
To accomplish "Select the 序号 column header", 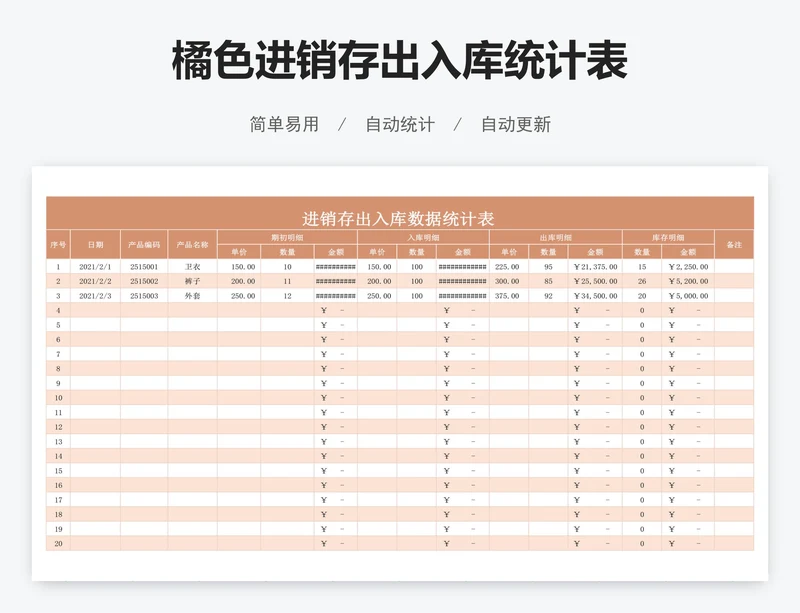I will click(x=58, y=244).
